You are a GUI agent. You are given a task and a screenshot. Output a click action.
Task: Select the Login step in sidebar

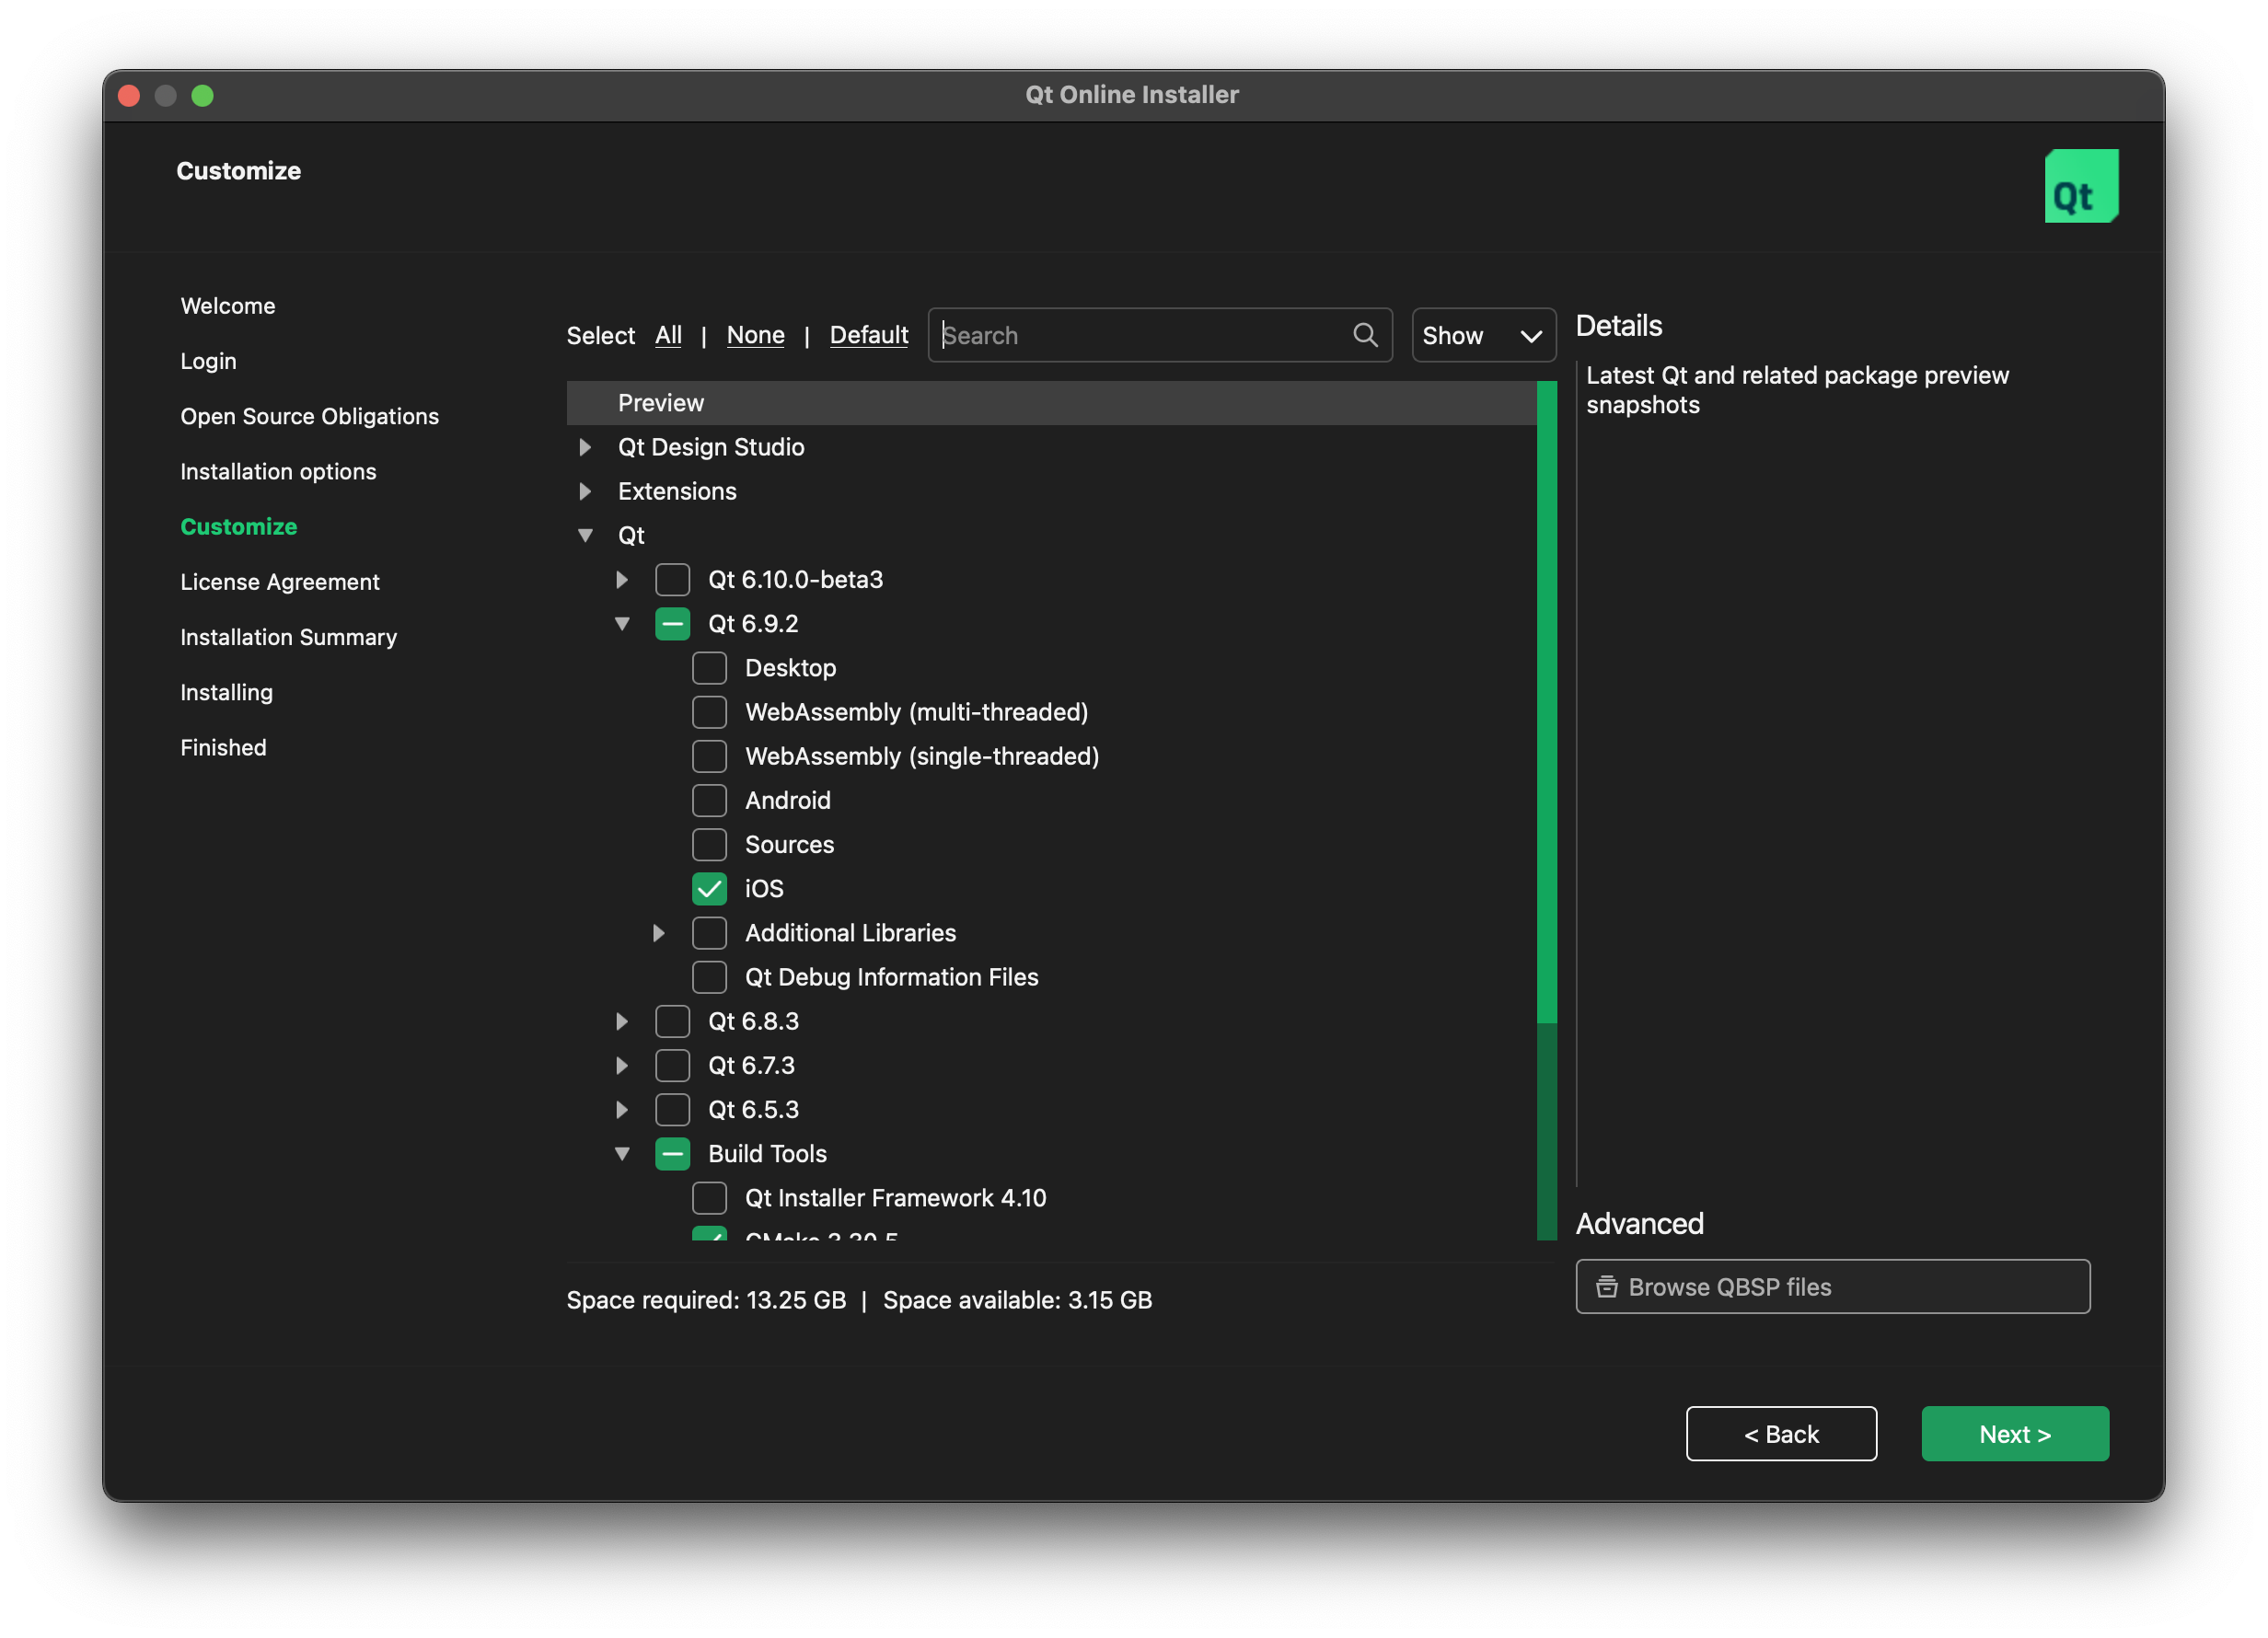click(x=209, y=361)
